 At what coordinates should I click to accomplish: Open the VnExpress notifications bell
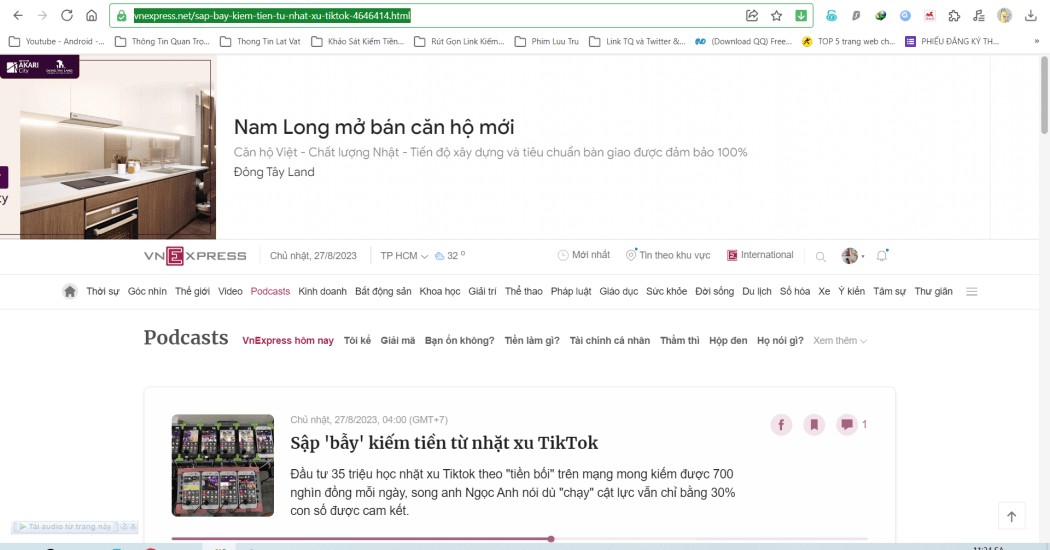(x=882, y=255)
